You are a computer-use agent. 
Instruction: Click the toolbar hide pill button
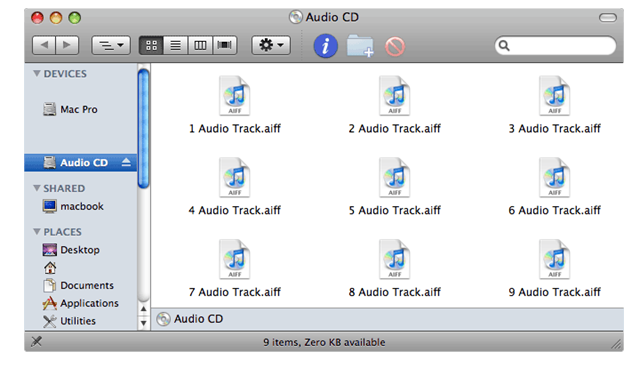pyautogui.click(x=607, y=18)
